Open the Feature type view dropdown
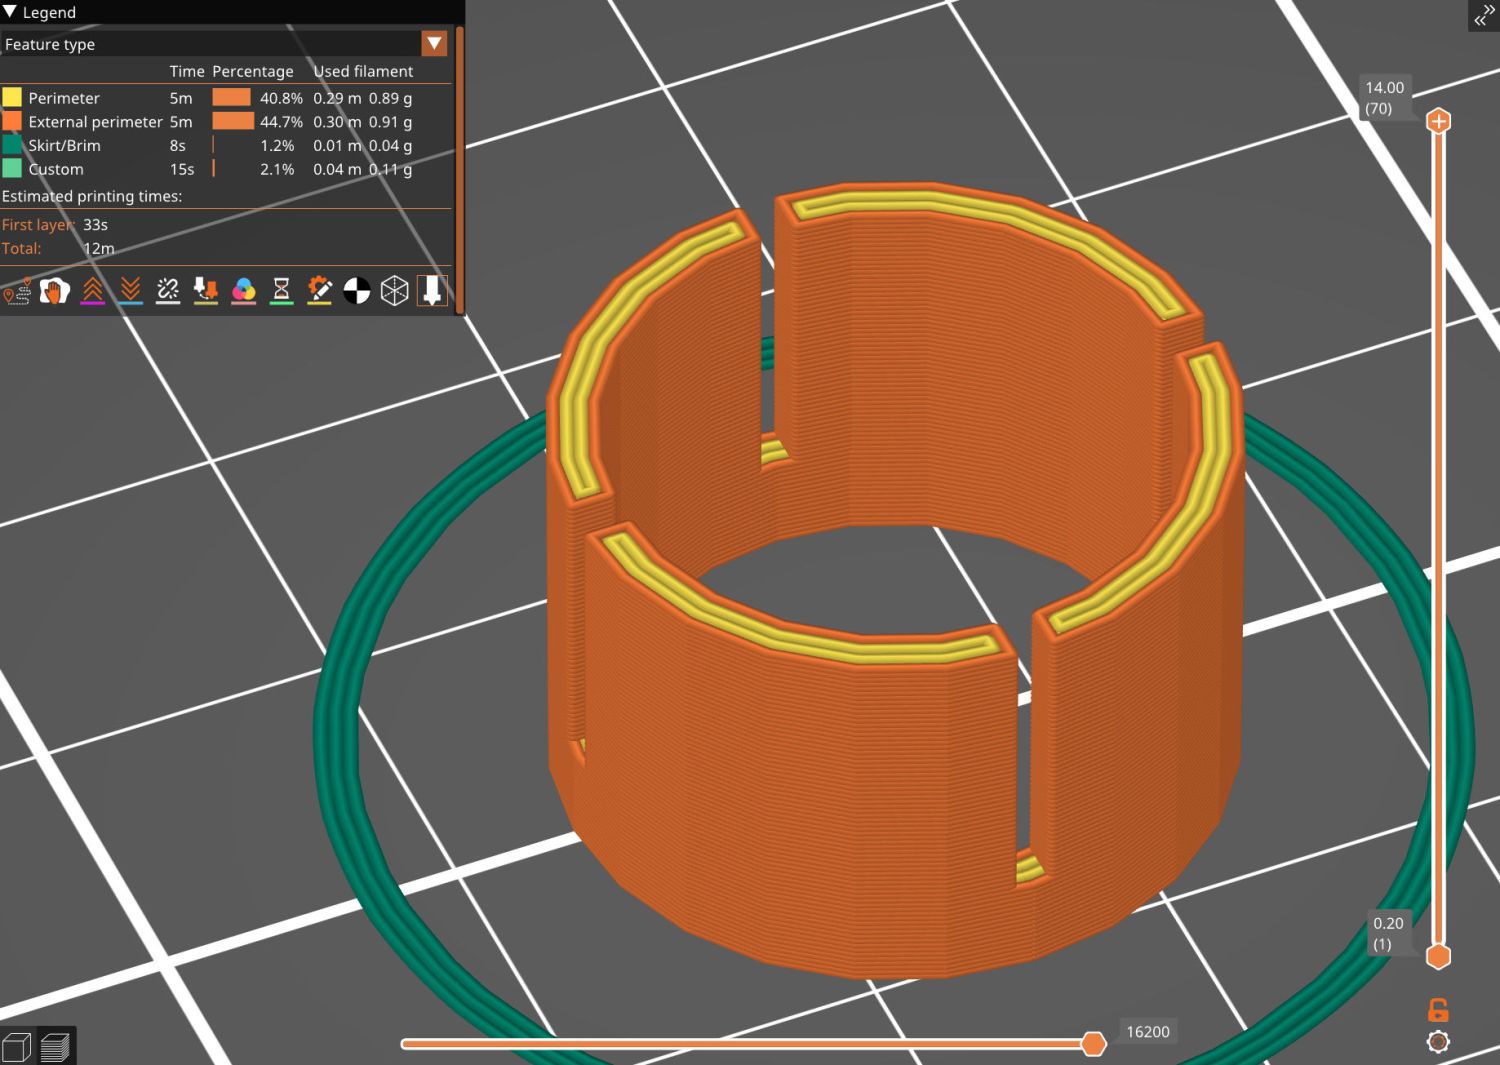Screen dimensions: 1500x1065 coord(434,44)
